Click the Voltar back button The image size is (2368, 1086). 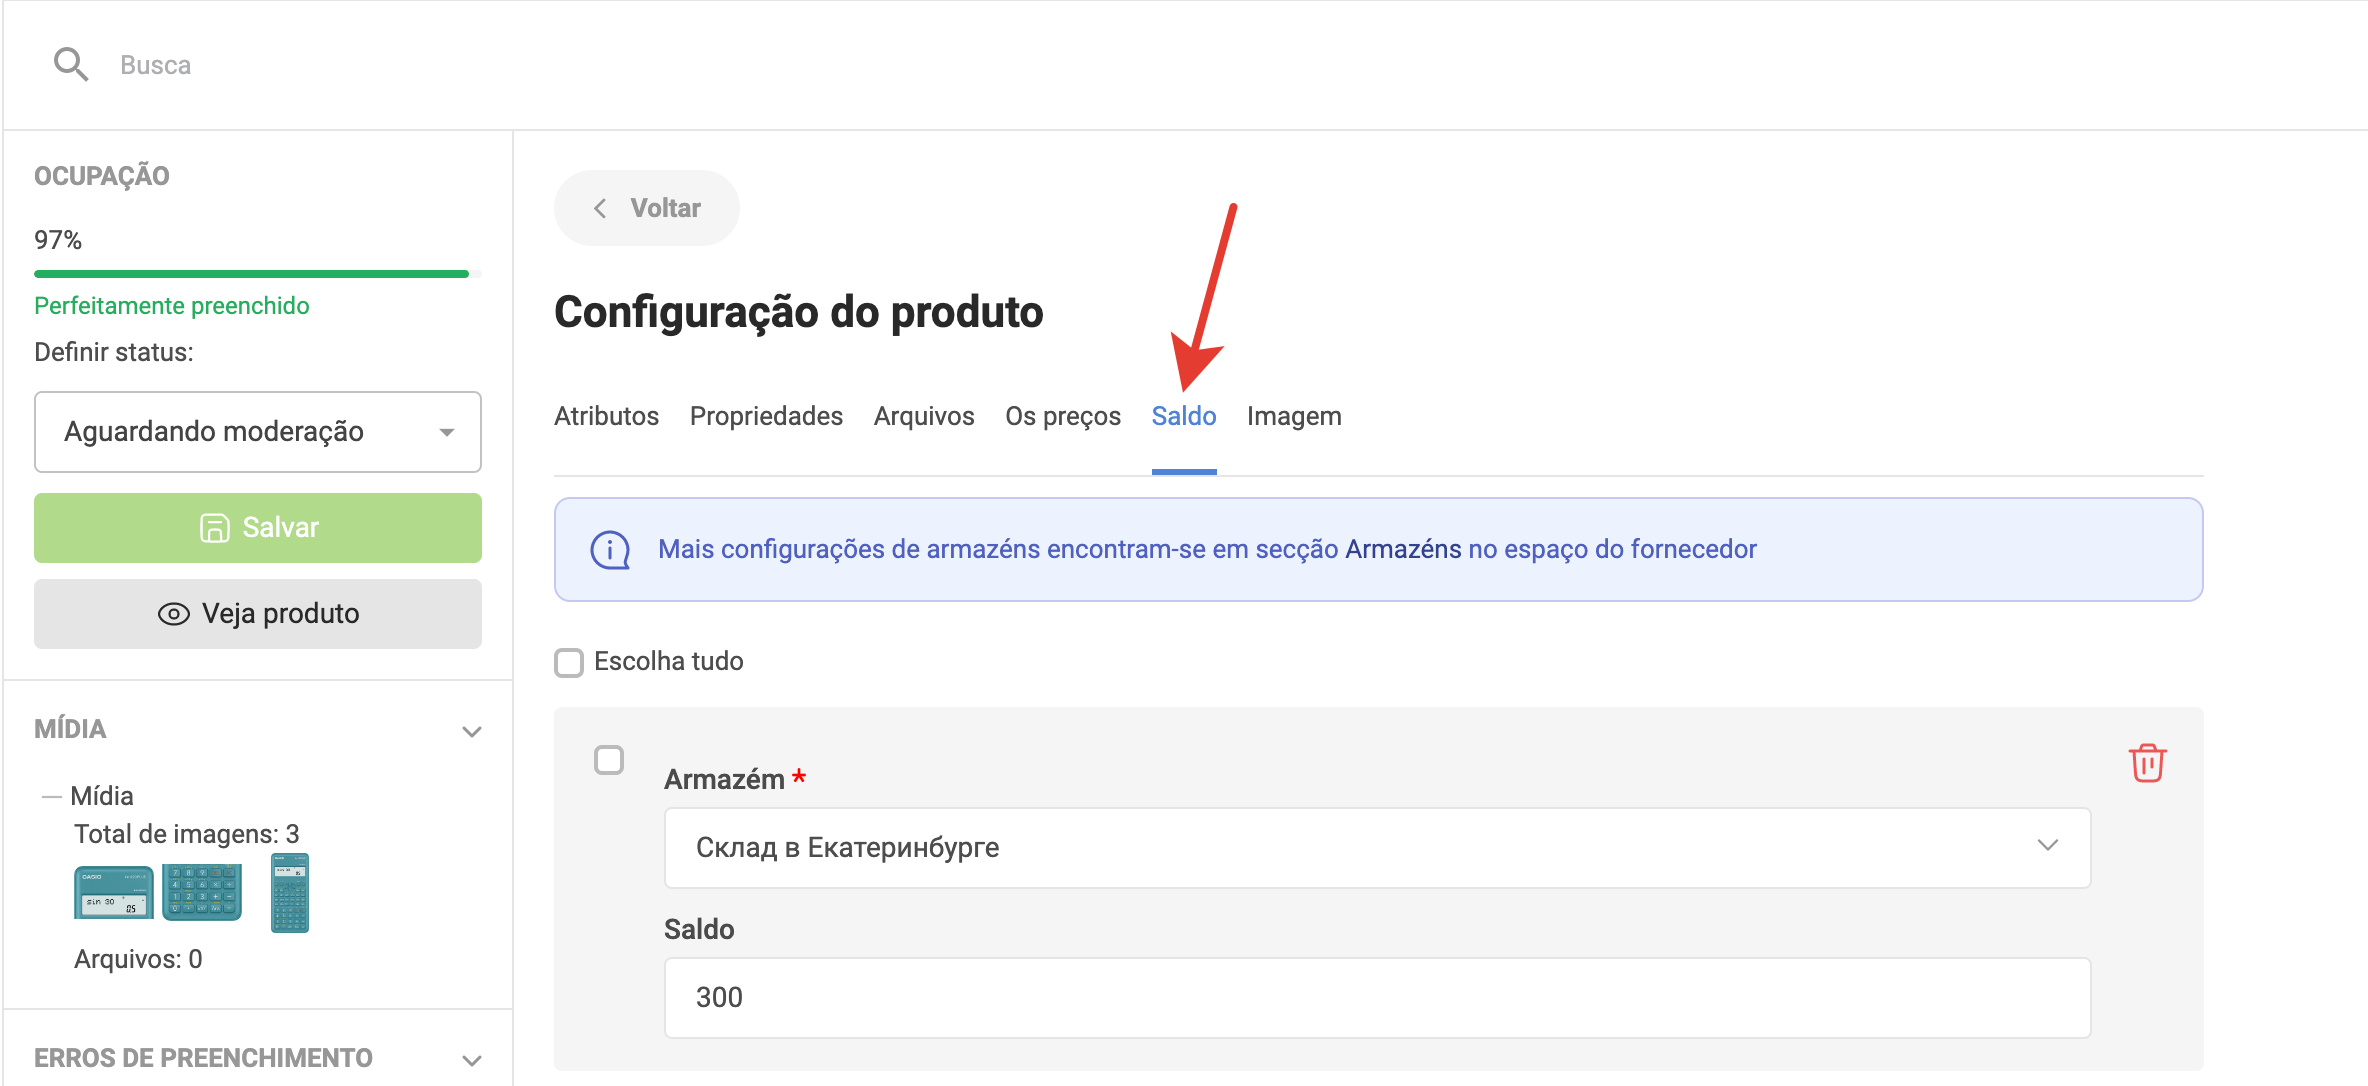(647, 208)
